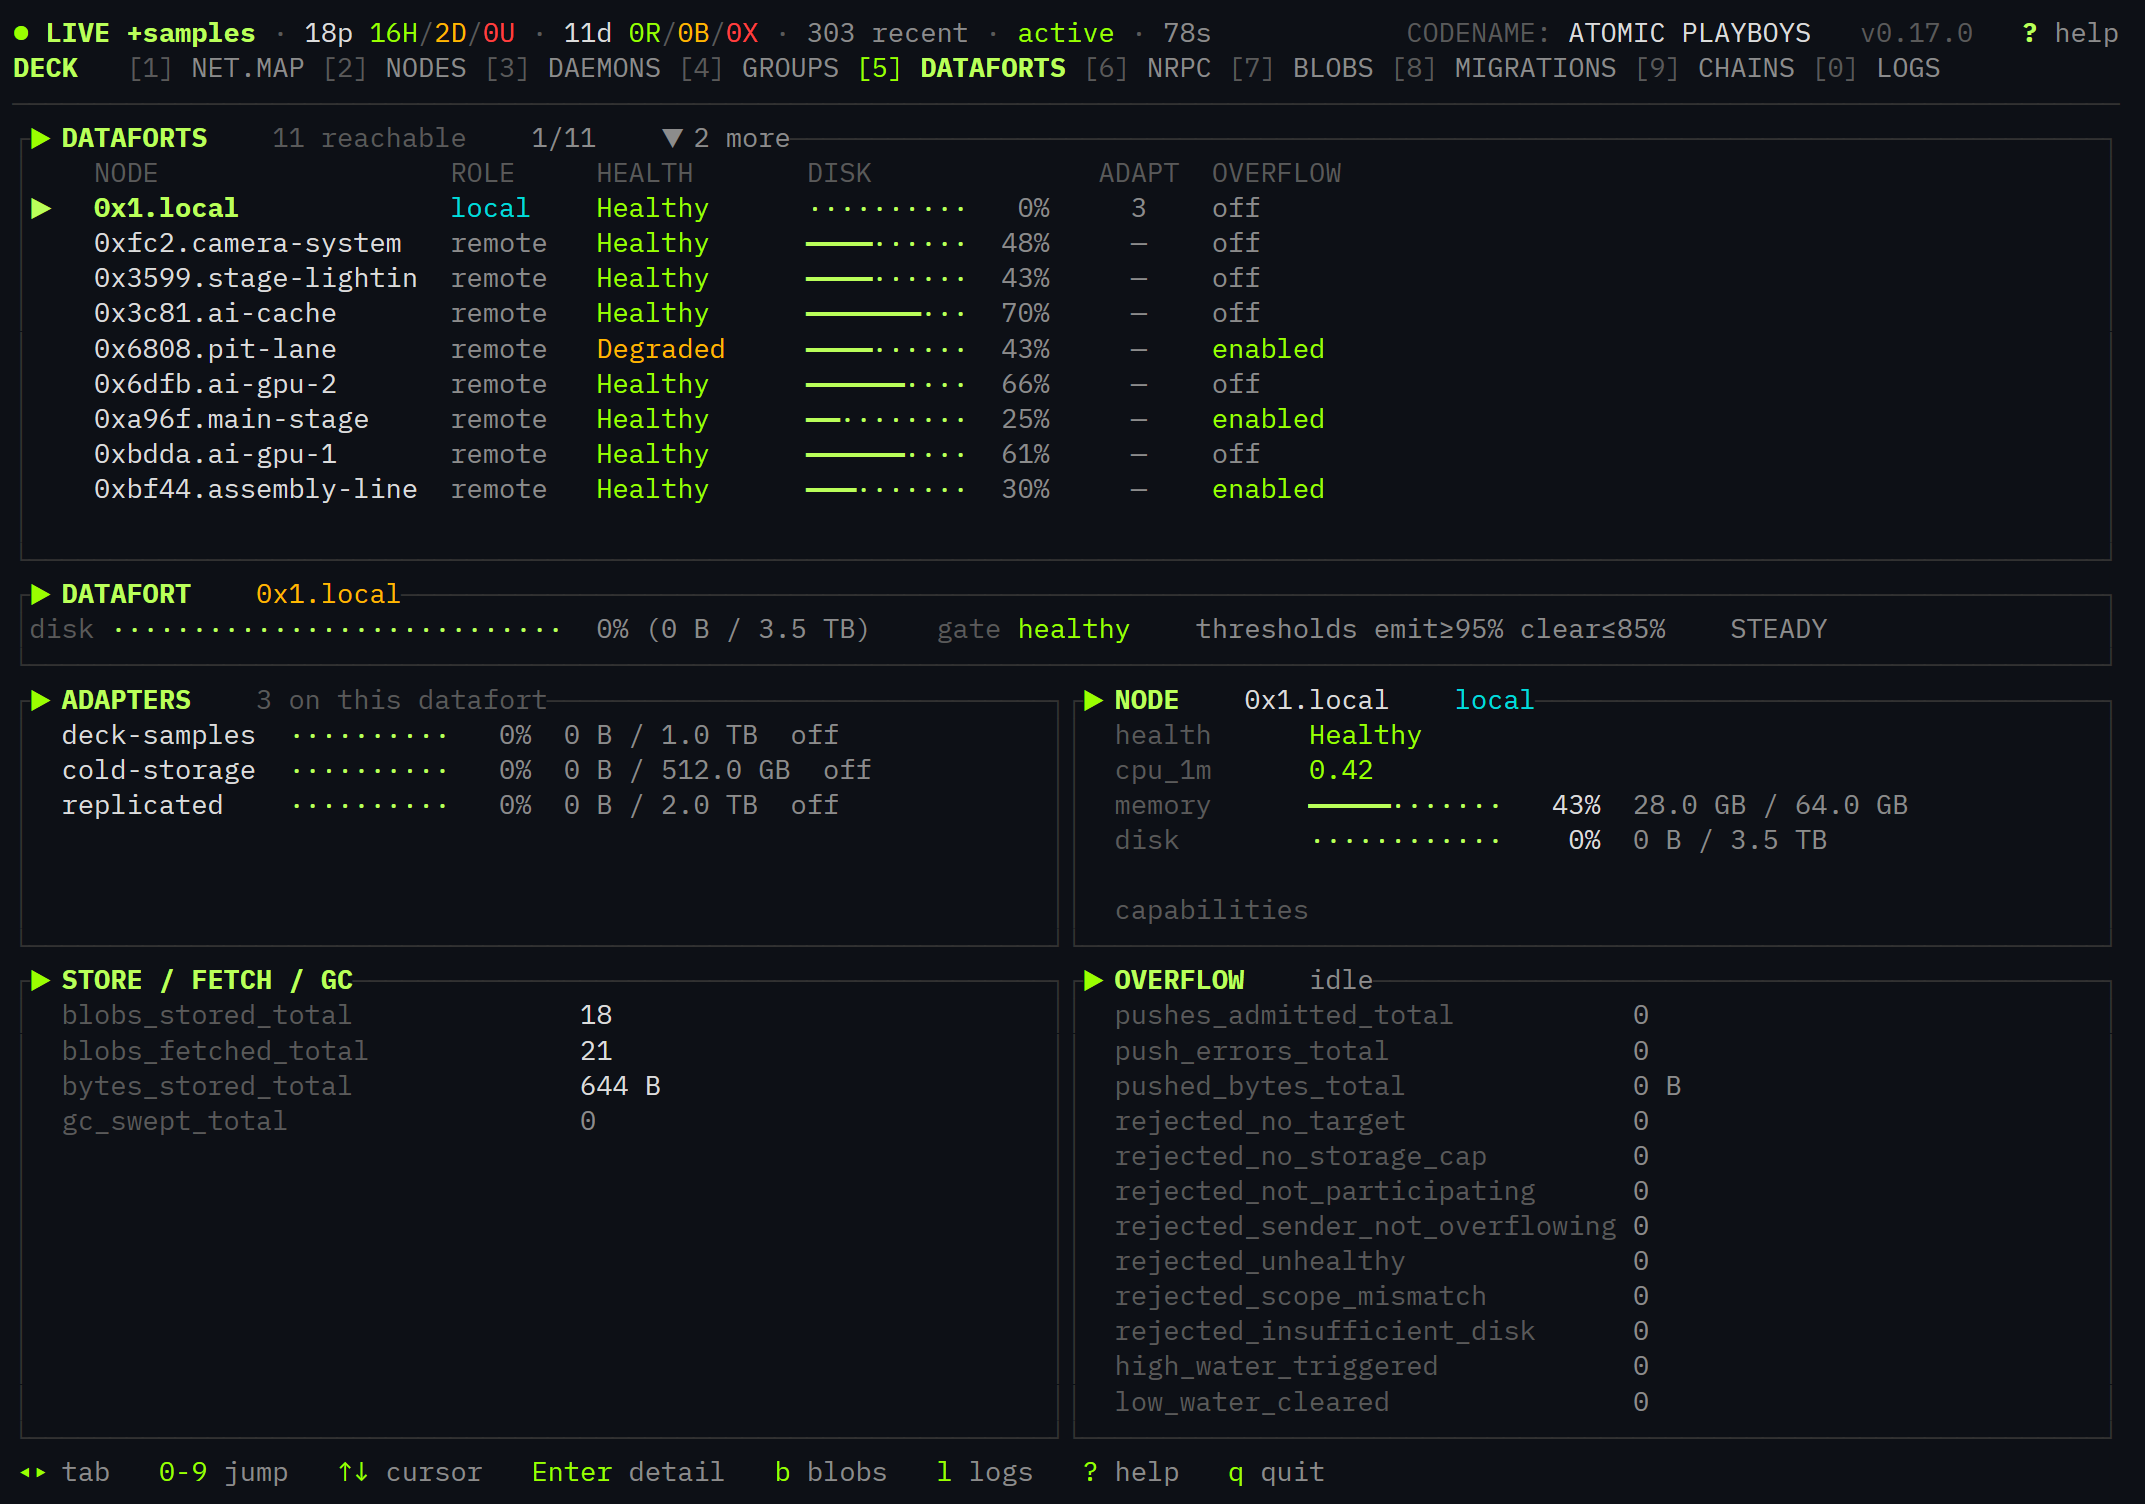Click the STORE / FETCH / GC triangle icon
This screenshot has width=2145, height=1504.
pyautogui.click(x=40, y=980)
